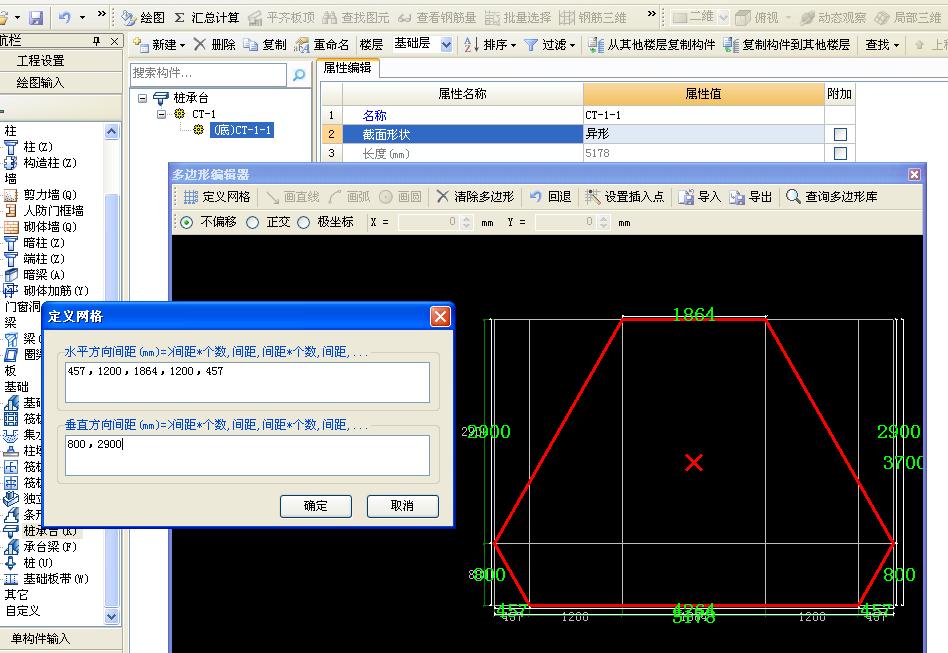Delete component with 删除 icon
The width and height of the screenshot is (948, 653).
pyautogui.click(x=200, y=44)
